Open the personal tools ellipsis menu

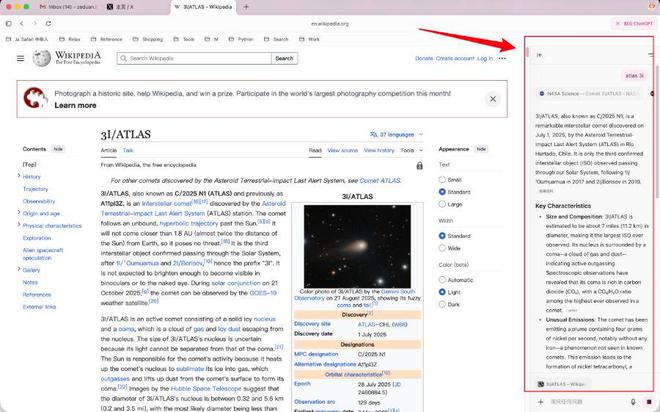[x=503, y=59]
